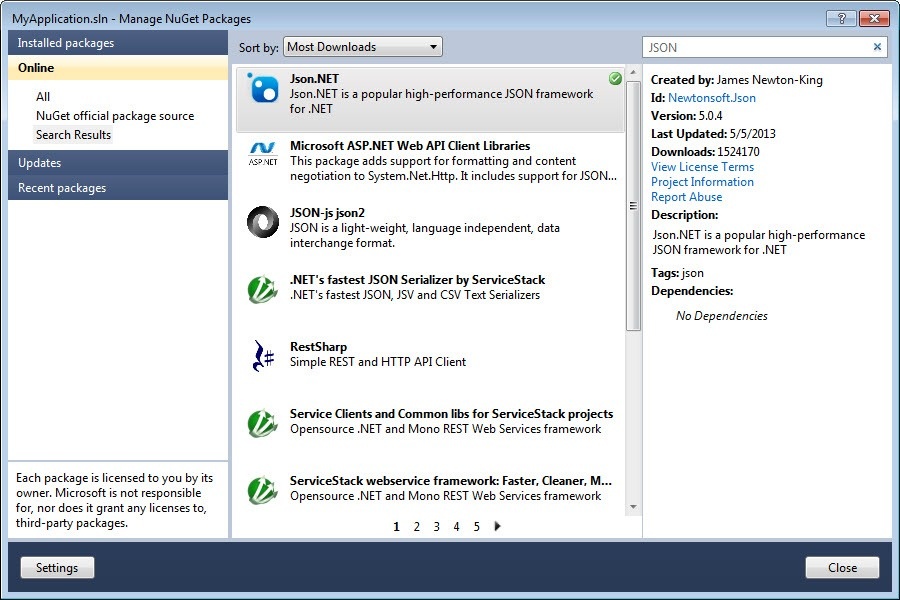900x600 pixels.
Task: Open the Sort by Most Downloads dropdown
Action: [363, 47]
